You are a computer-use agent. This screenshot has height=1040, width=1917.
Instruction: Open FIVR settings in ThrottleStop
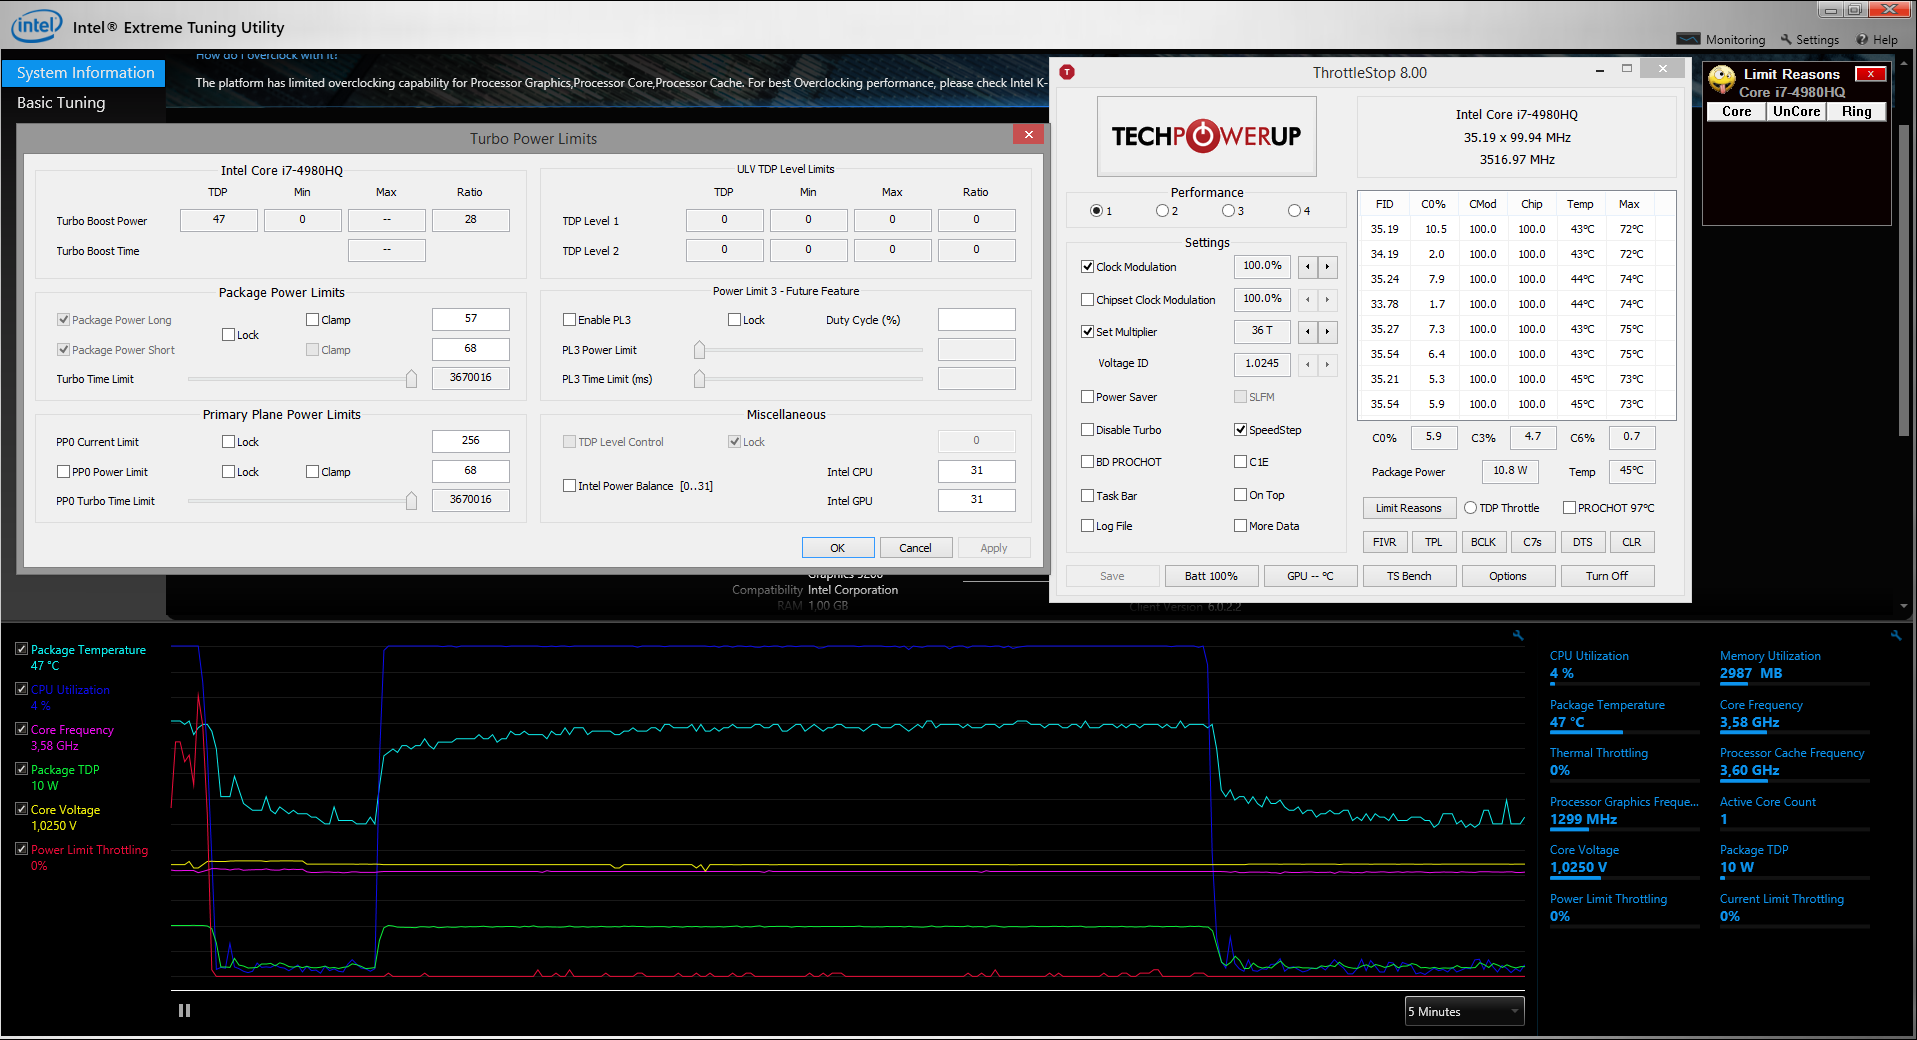[x=1384, y=542]
